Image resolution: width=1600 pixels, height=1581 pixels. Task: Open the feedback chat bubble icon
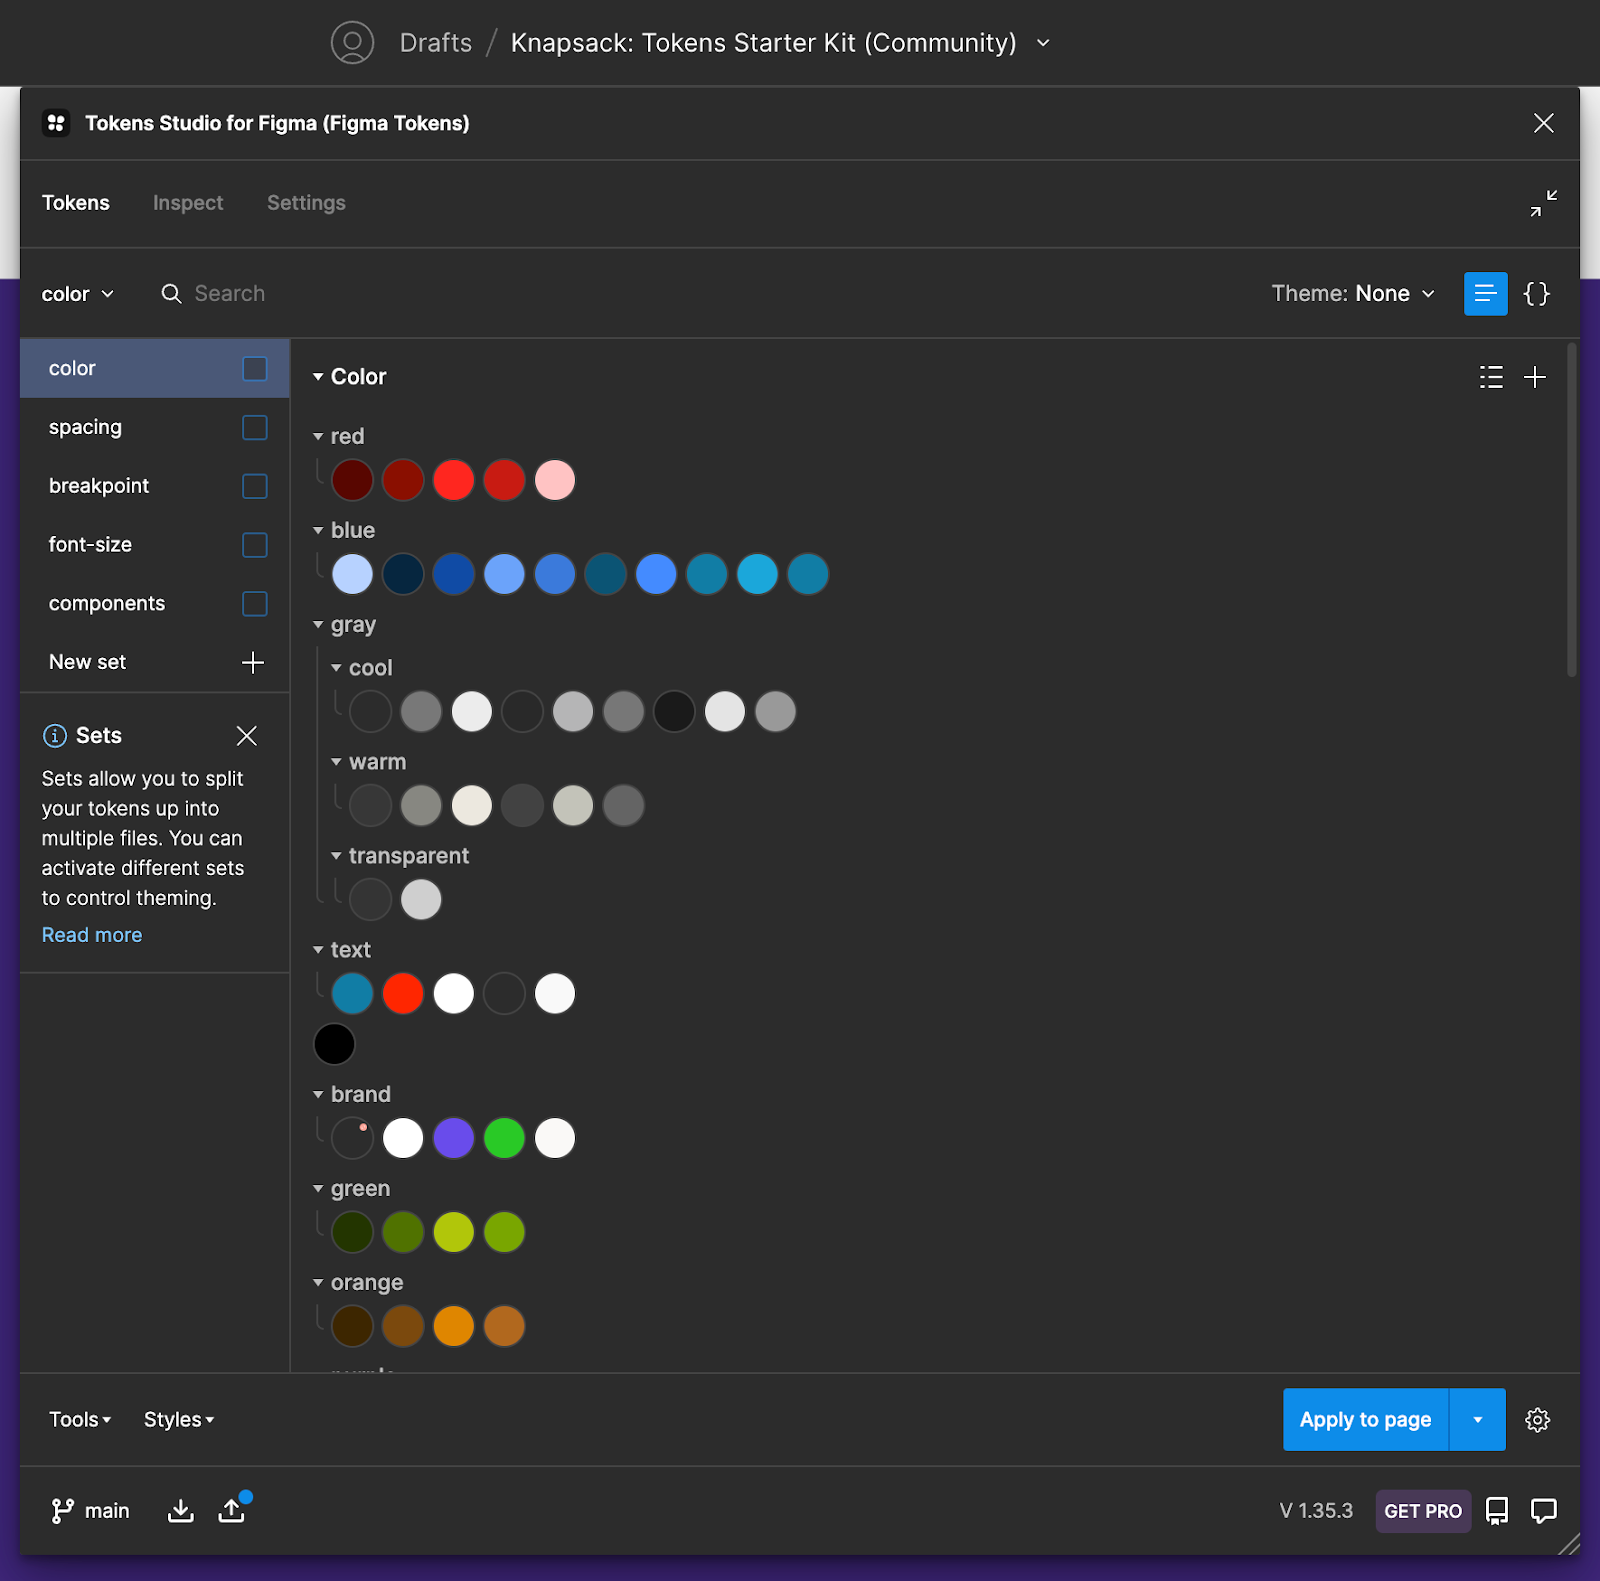[x=1543, y=1510]
